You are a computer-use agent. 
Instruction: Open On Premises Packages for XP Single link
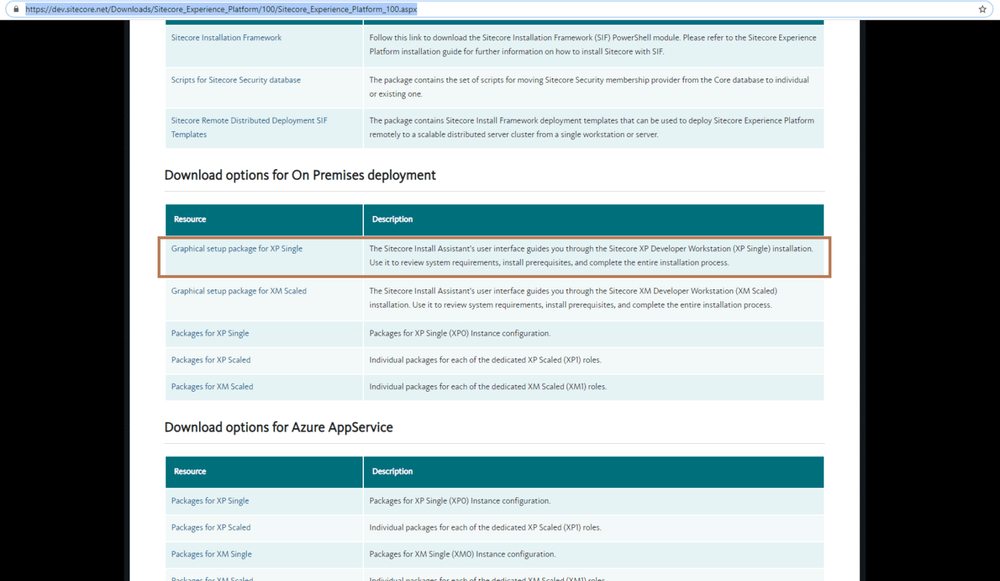[x=210, y=333]
